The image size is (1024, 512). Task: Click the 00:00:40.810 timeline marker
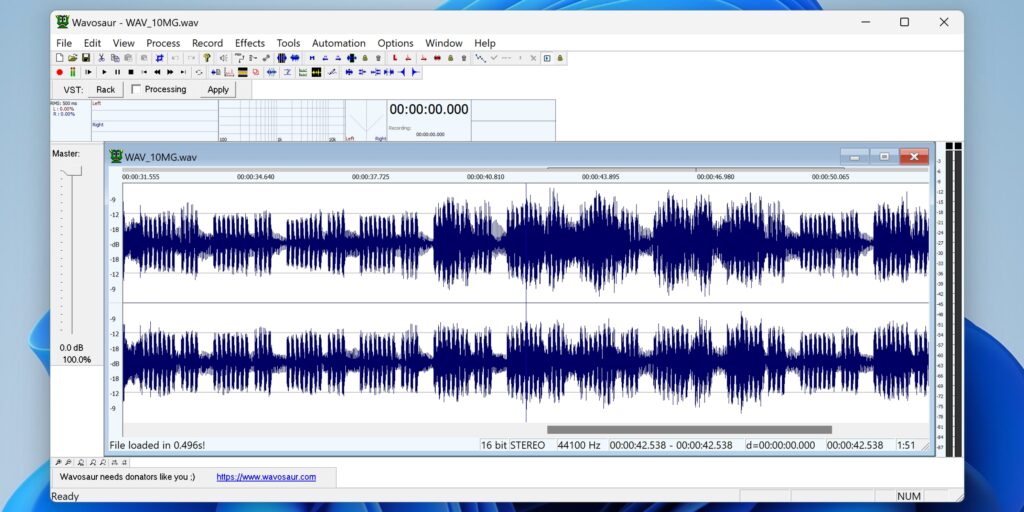(483, 177)
